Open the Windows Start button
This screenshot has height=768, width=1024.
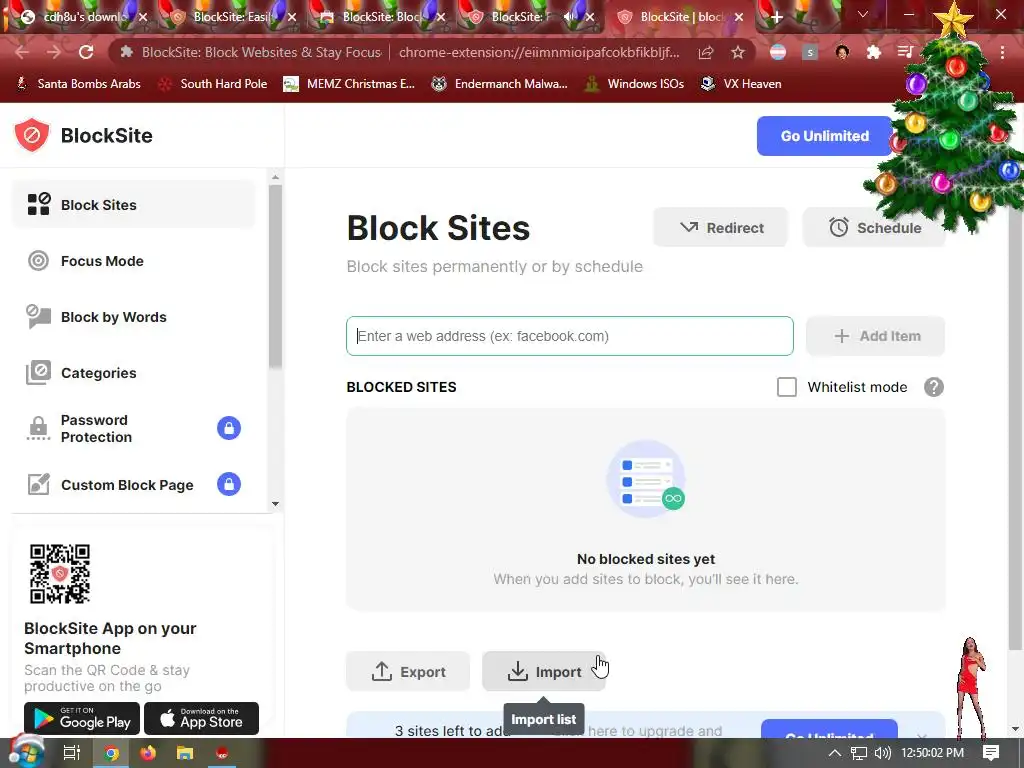point(26,752)
